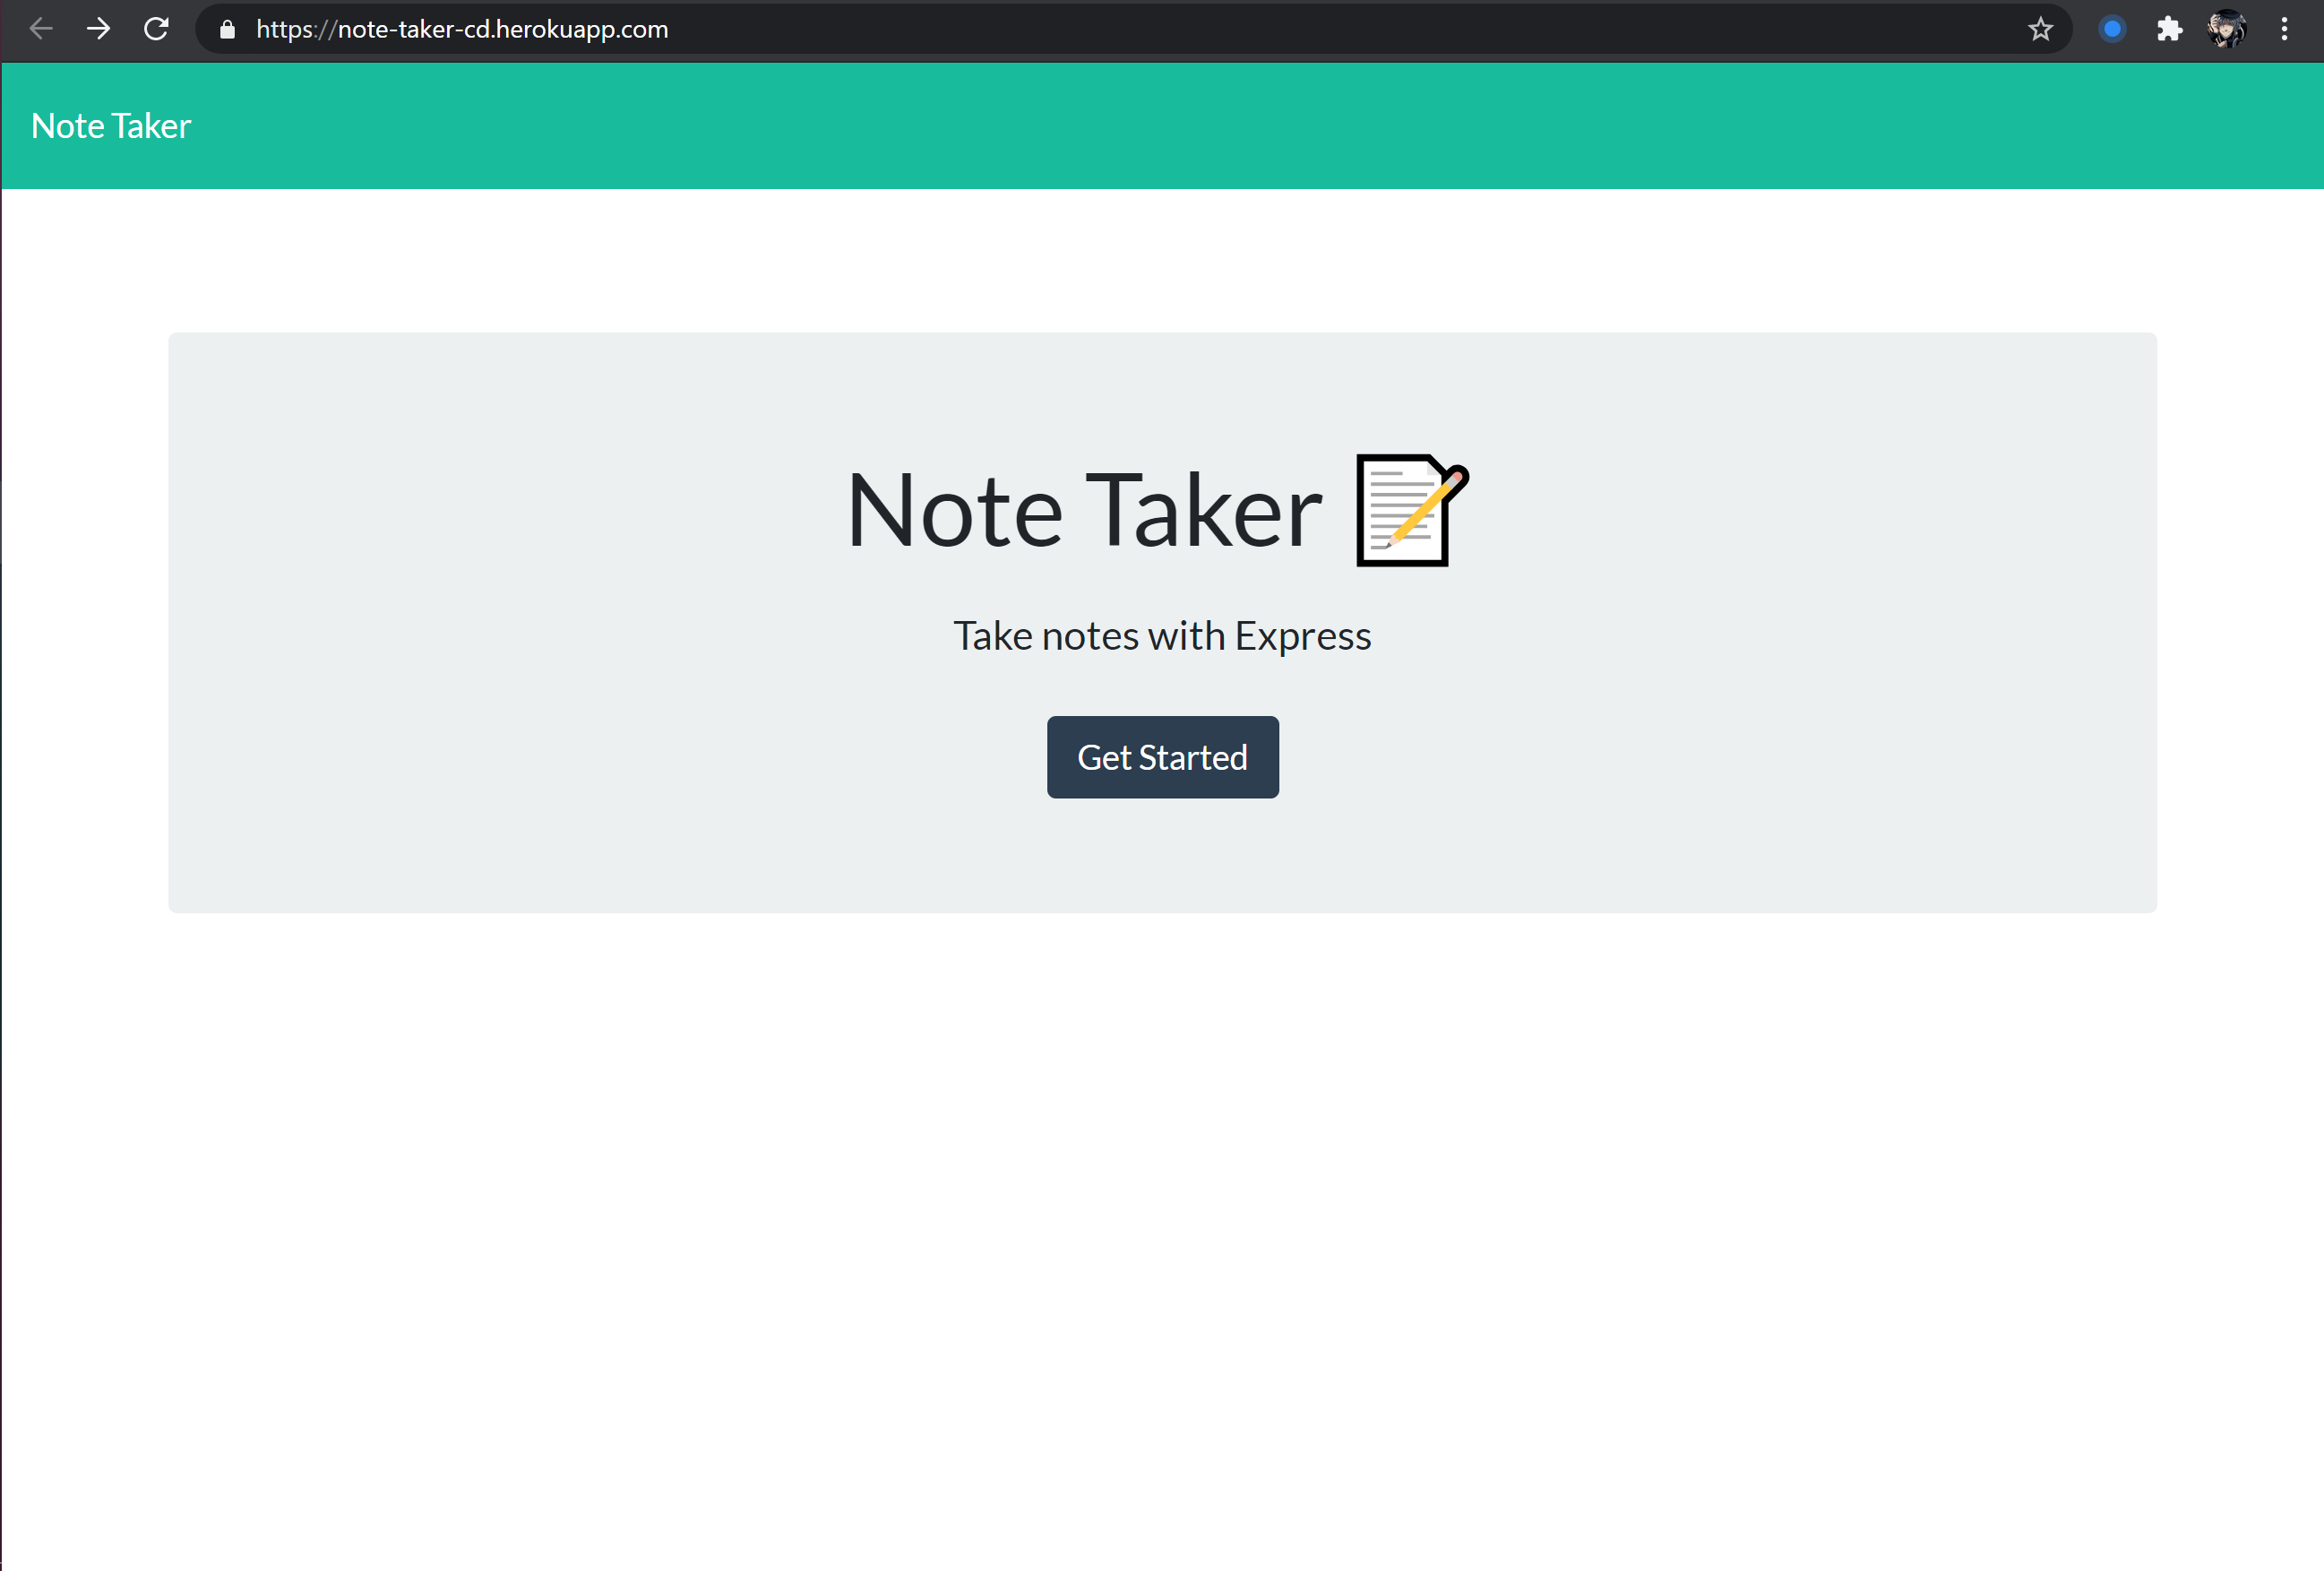Click the 'herokuapp.com' part of the URL

tap(582, 29)
